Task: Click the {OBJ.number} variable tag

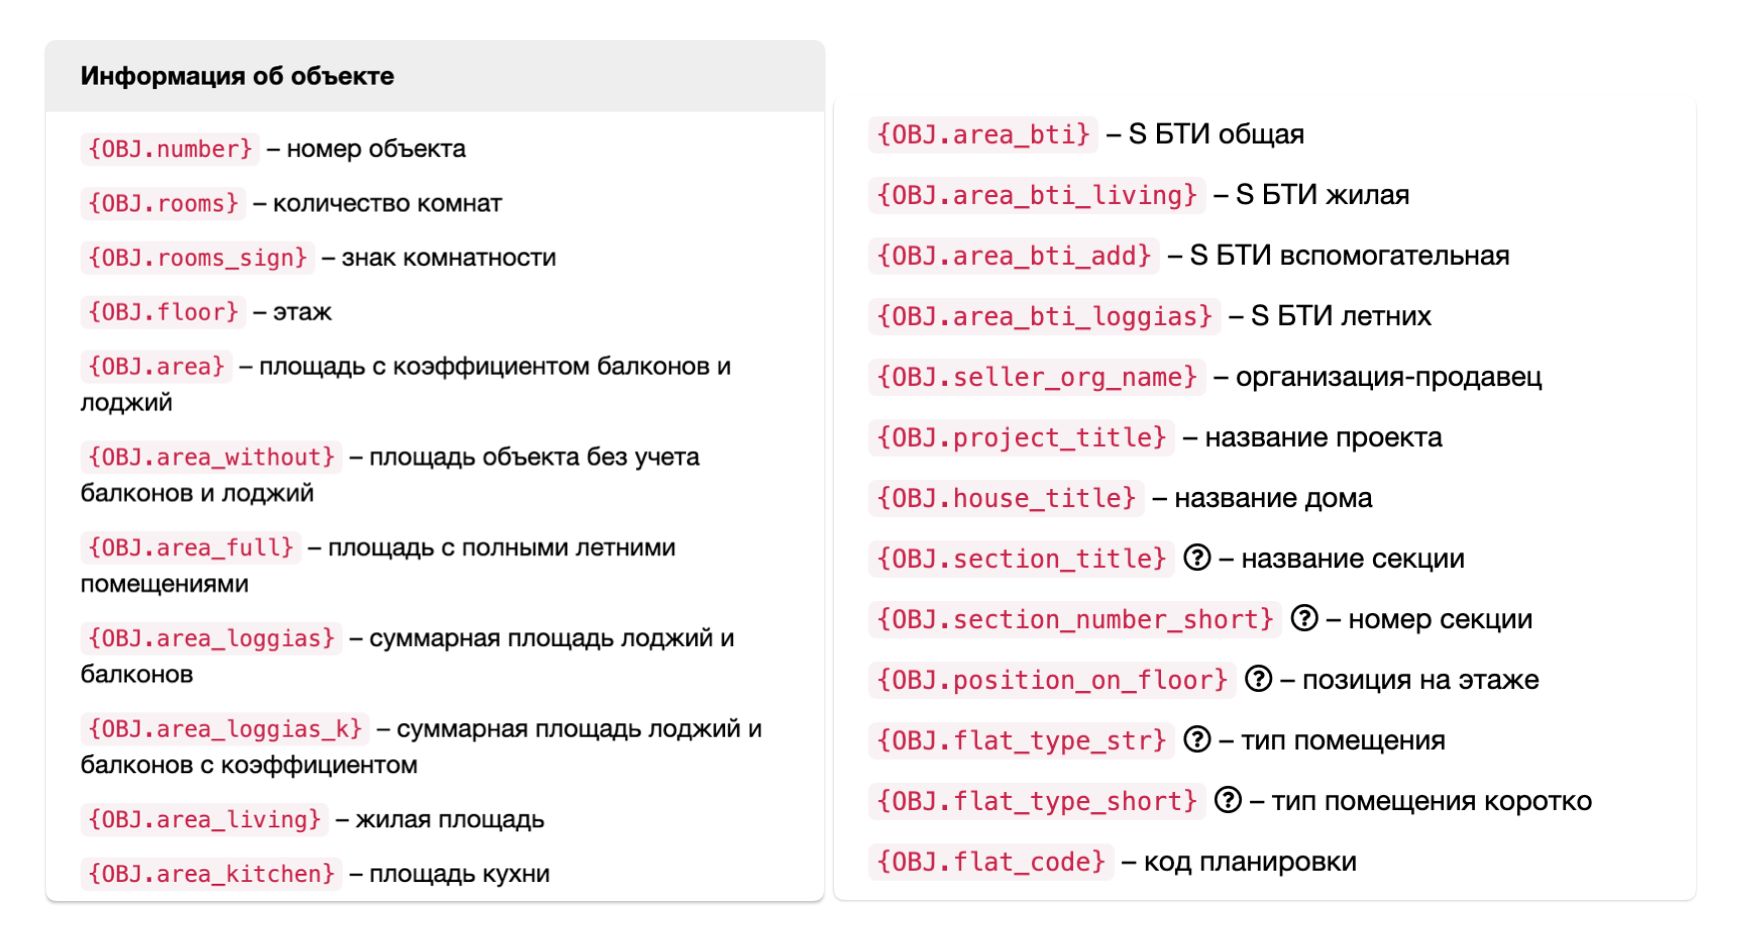Action: 170,149
